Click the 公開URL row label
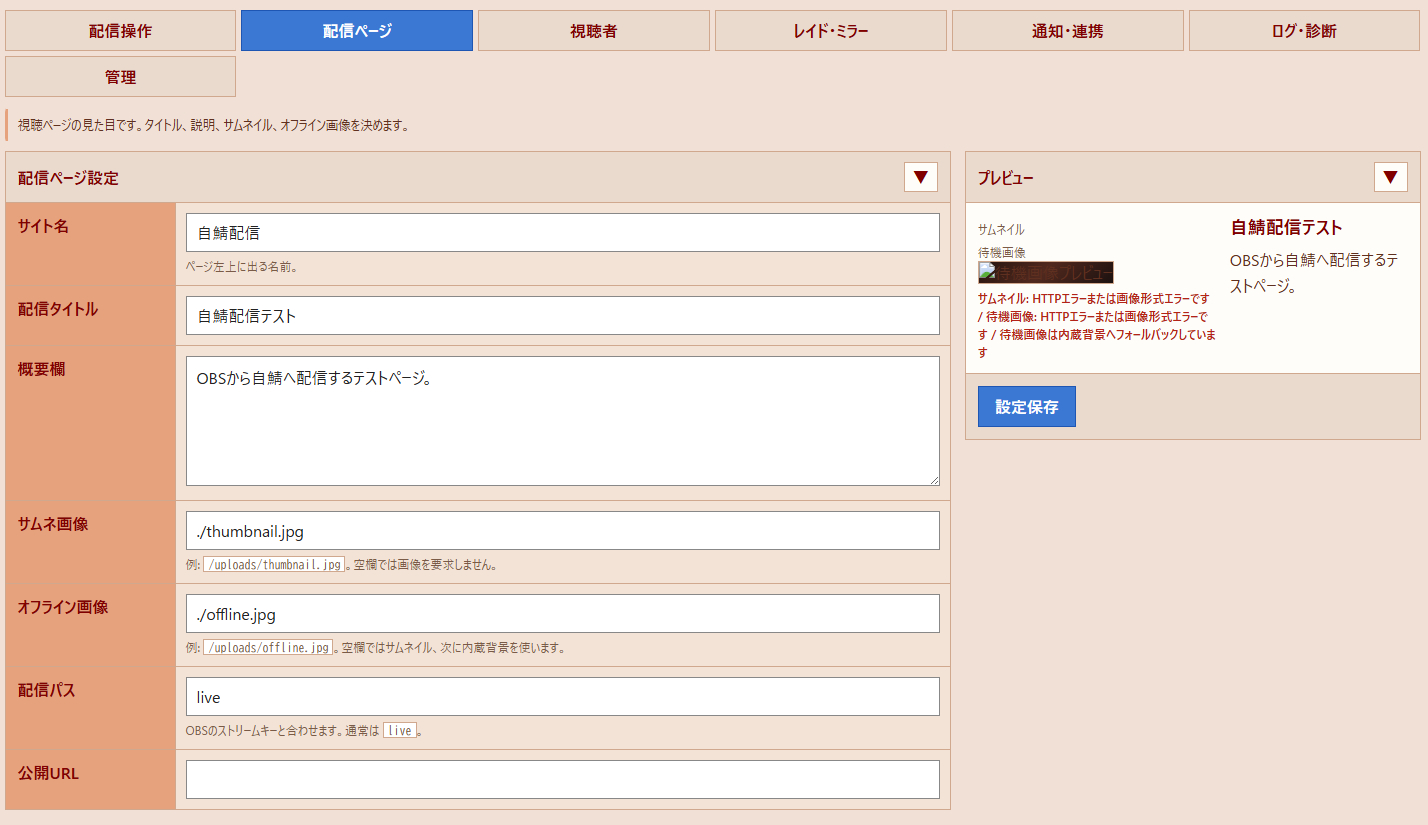Image resolution: width=1428 pixels, height=825 pixels. pyautogui.click(x=48, y=774)
